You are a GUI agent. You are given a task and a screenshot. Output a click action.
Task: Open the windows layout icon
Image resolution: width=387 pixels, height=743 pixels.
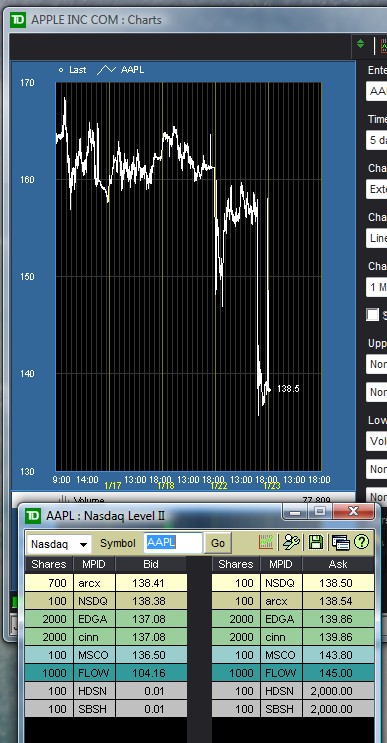coord(340,542)
